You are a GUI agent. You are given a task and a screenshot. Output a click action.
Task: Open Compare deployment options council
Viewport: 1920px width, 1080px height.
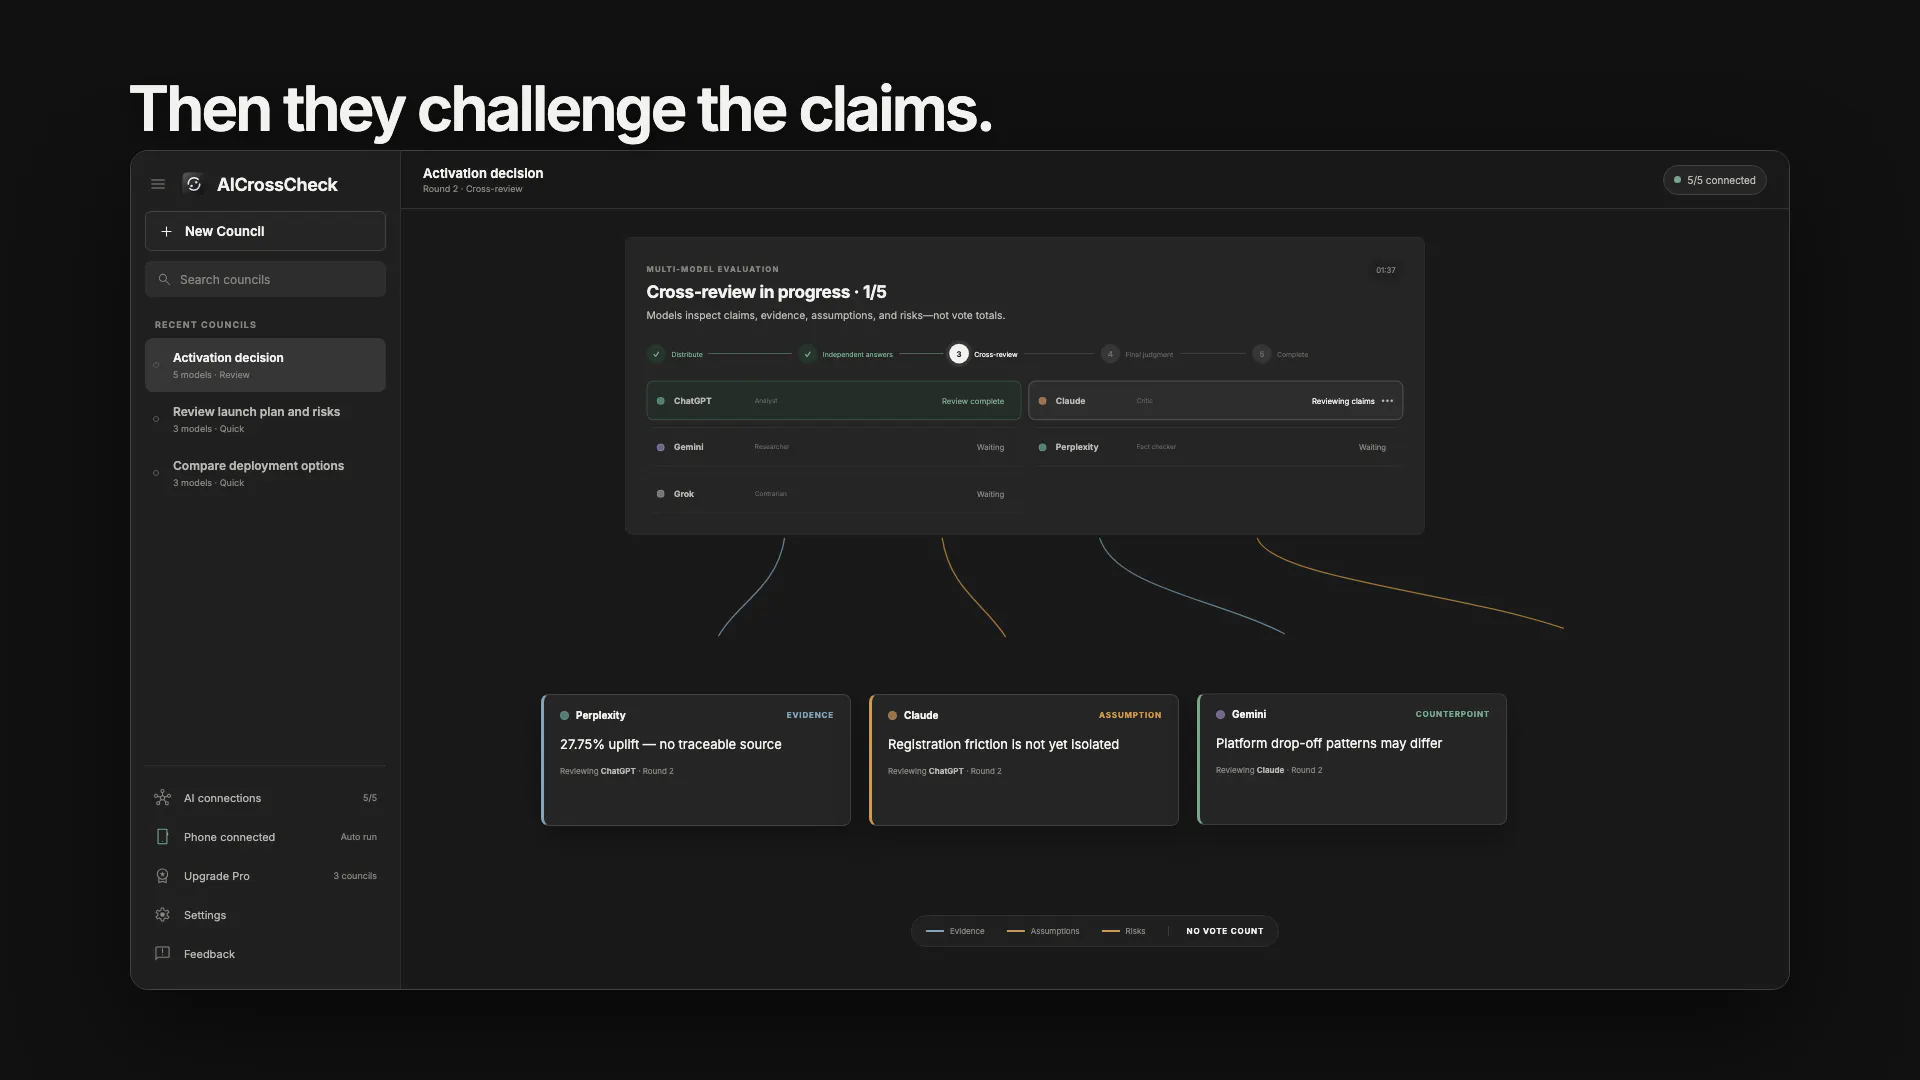click(265, 473)
